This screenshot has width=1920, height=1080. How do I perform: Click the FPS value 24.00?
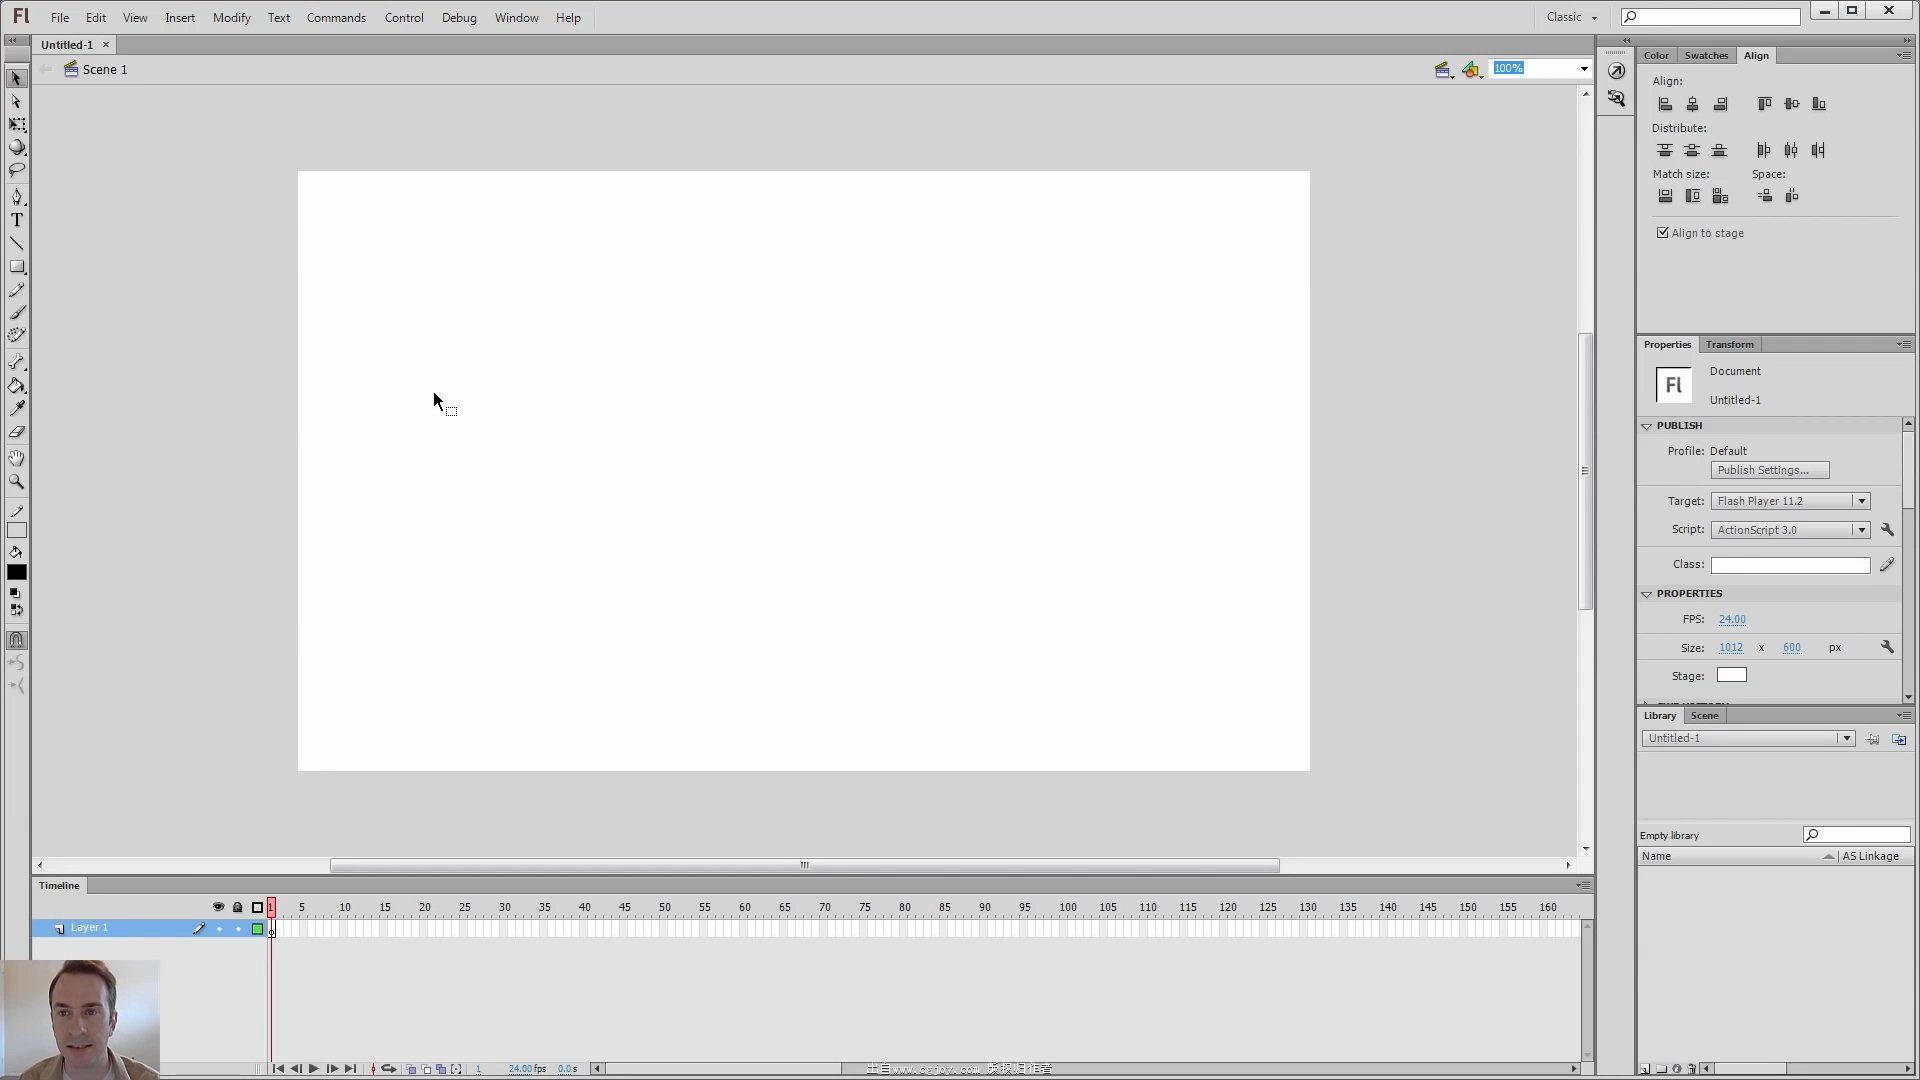(x=1731, y=618)
